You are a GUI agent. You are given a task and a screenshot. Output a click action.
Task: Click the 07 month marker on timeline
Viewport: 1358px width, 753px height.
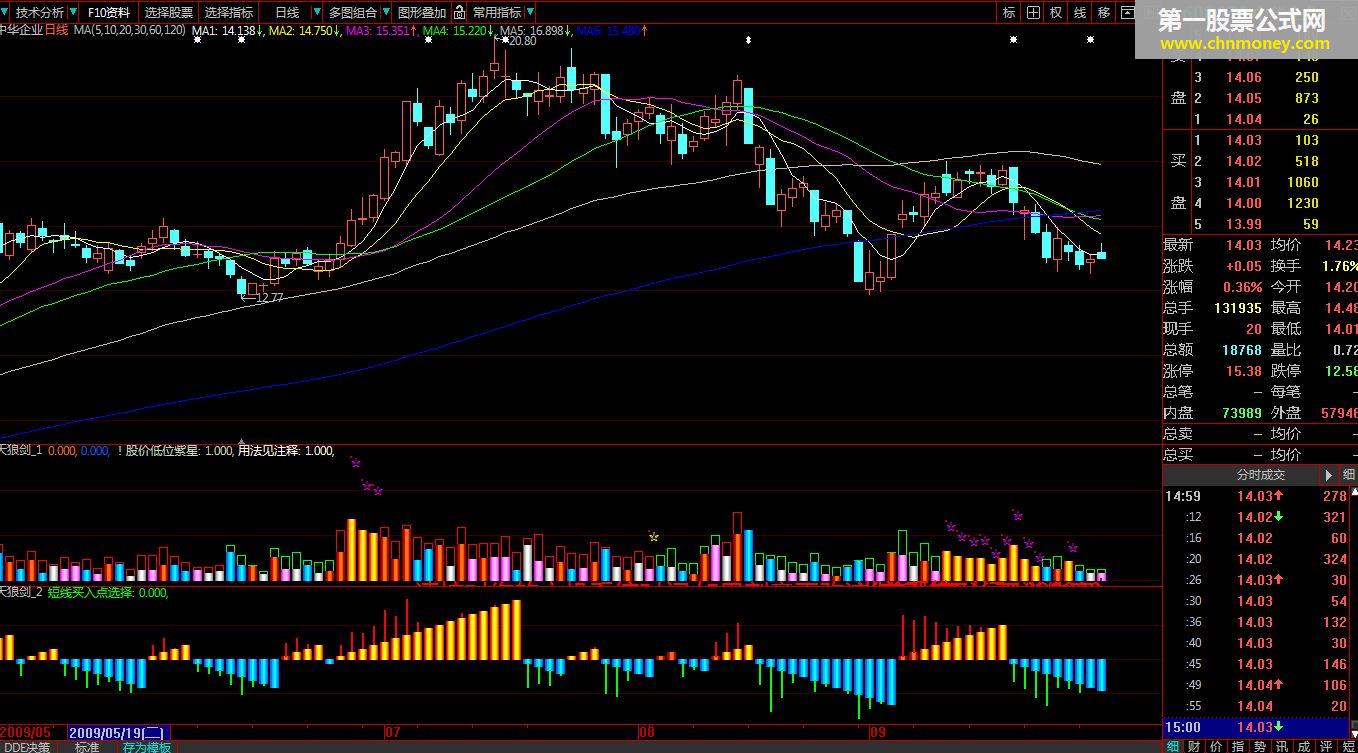(x=391, y=732)
